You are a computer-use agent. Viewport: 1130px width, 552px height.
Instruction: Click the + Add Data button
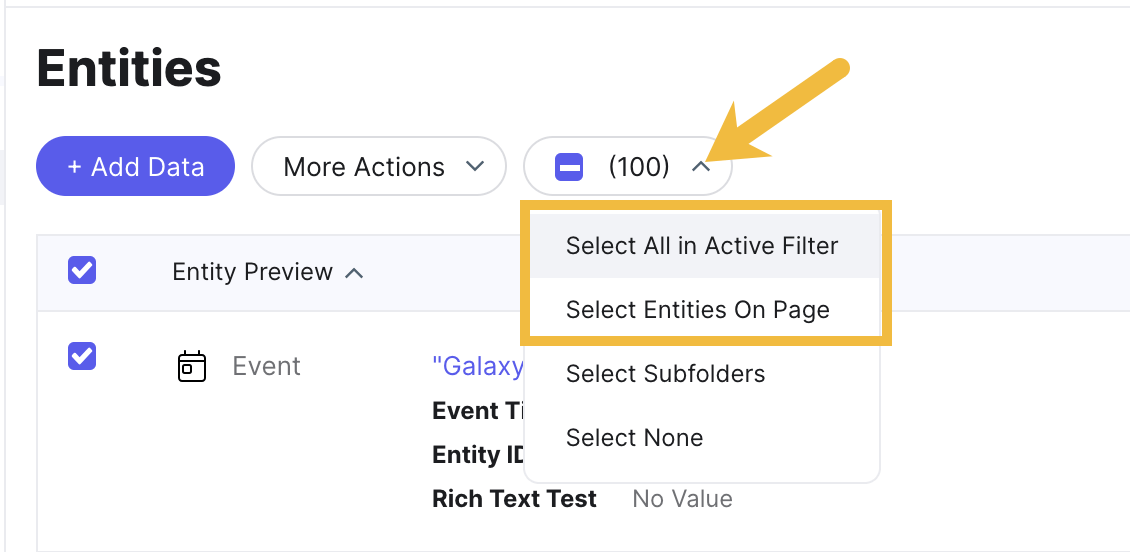135,166
